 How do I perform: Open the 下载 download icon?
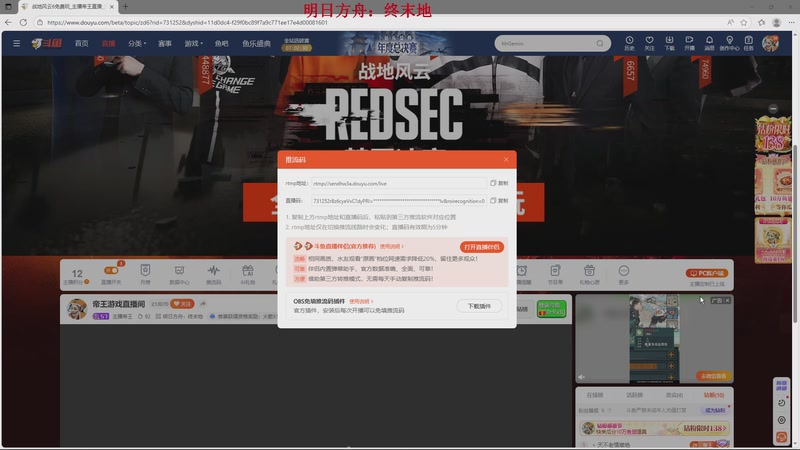pyautogui.click(x=669, y=43)
